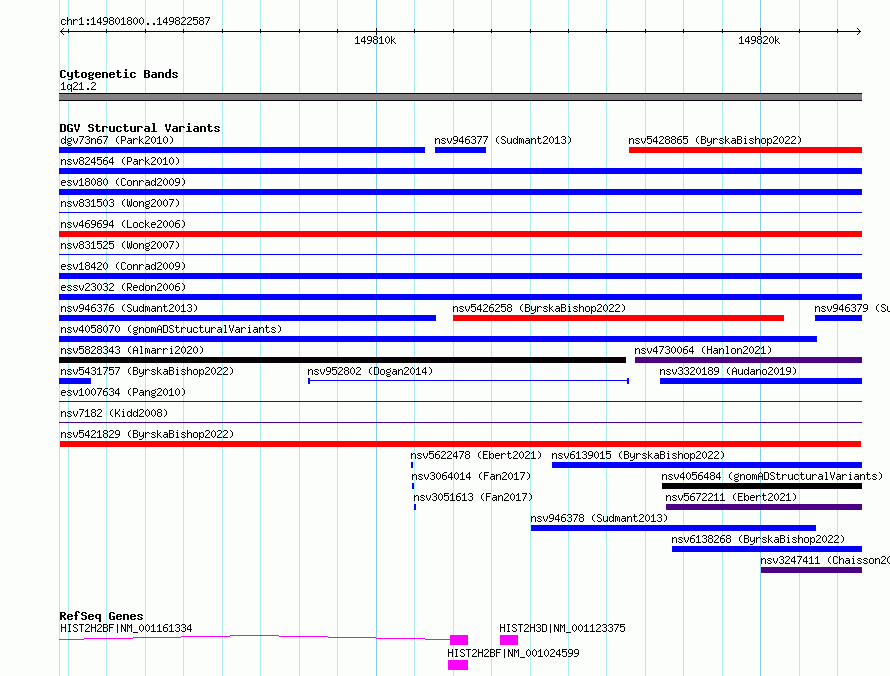Screen dimensions: 890x676
Task: Open the DGV Structural Variants track title
Action: tap(140, 128)
